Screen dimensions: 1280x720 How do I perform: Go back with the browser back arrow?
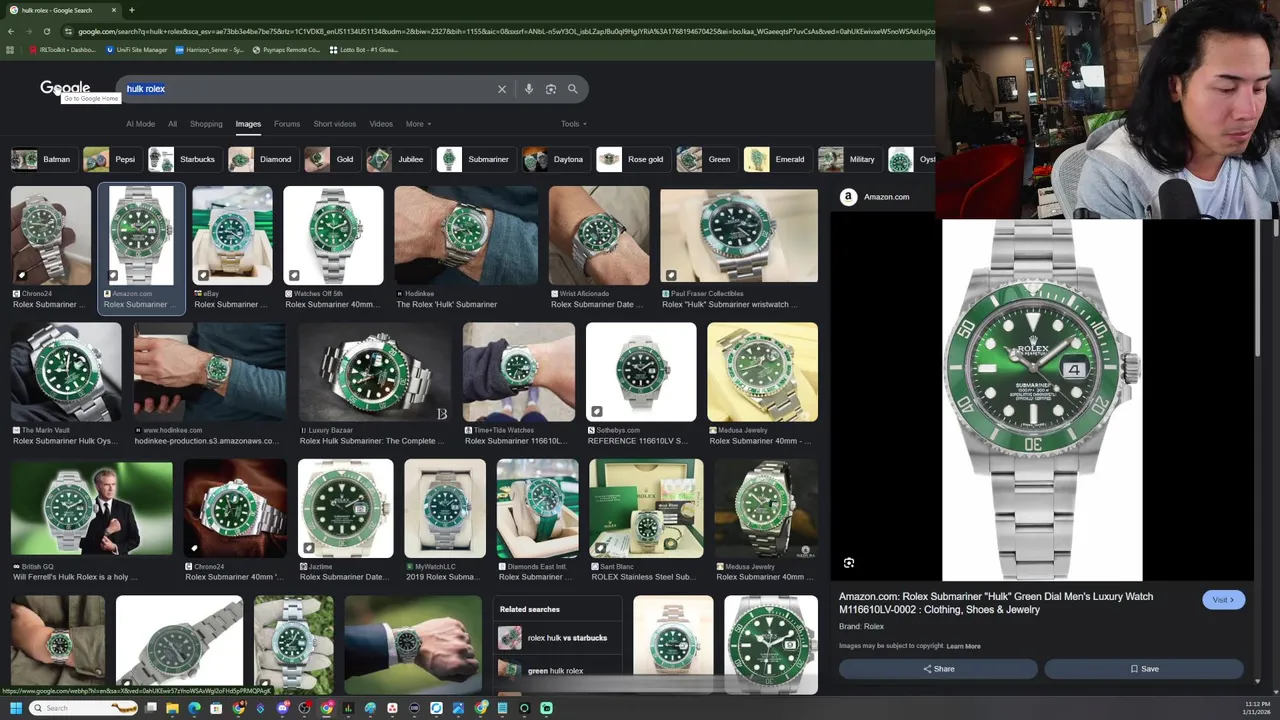pyautogui.click(x=10, y=31)
